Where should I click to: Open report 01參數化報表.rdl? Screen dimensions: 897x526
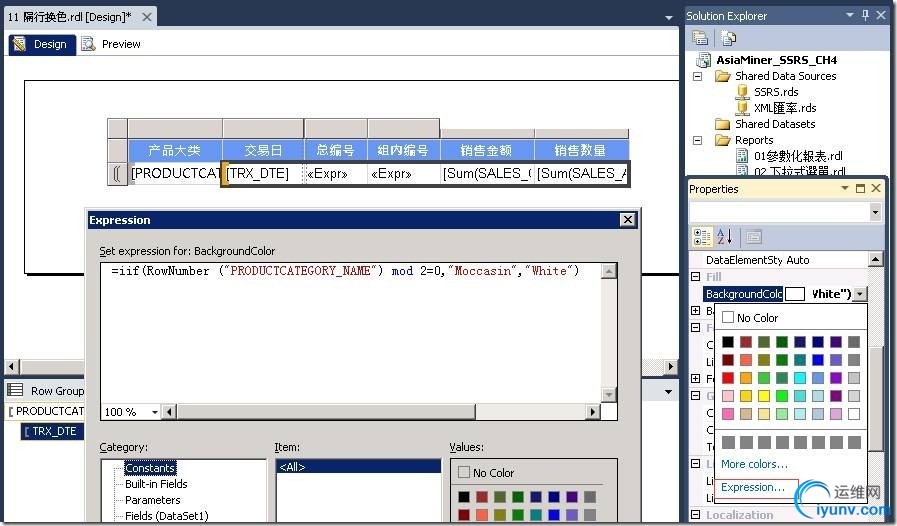tap(797, 156)
